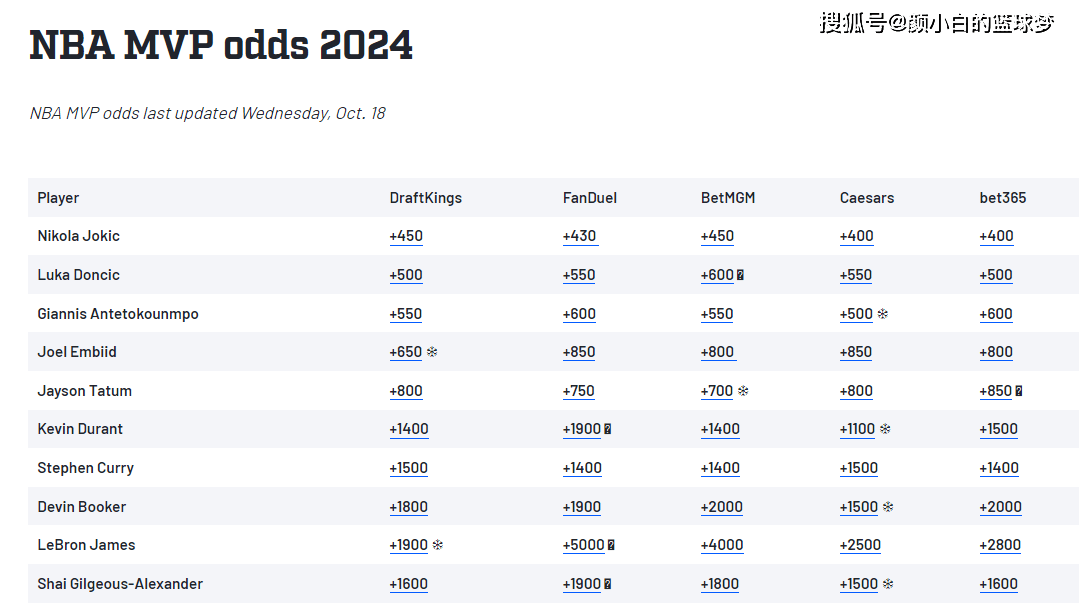Click snowflake icon beside Devin Booker's Caesars +1500
The height and width of the screenshot is (609, 1079).
coord(887,507)
